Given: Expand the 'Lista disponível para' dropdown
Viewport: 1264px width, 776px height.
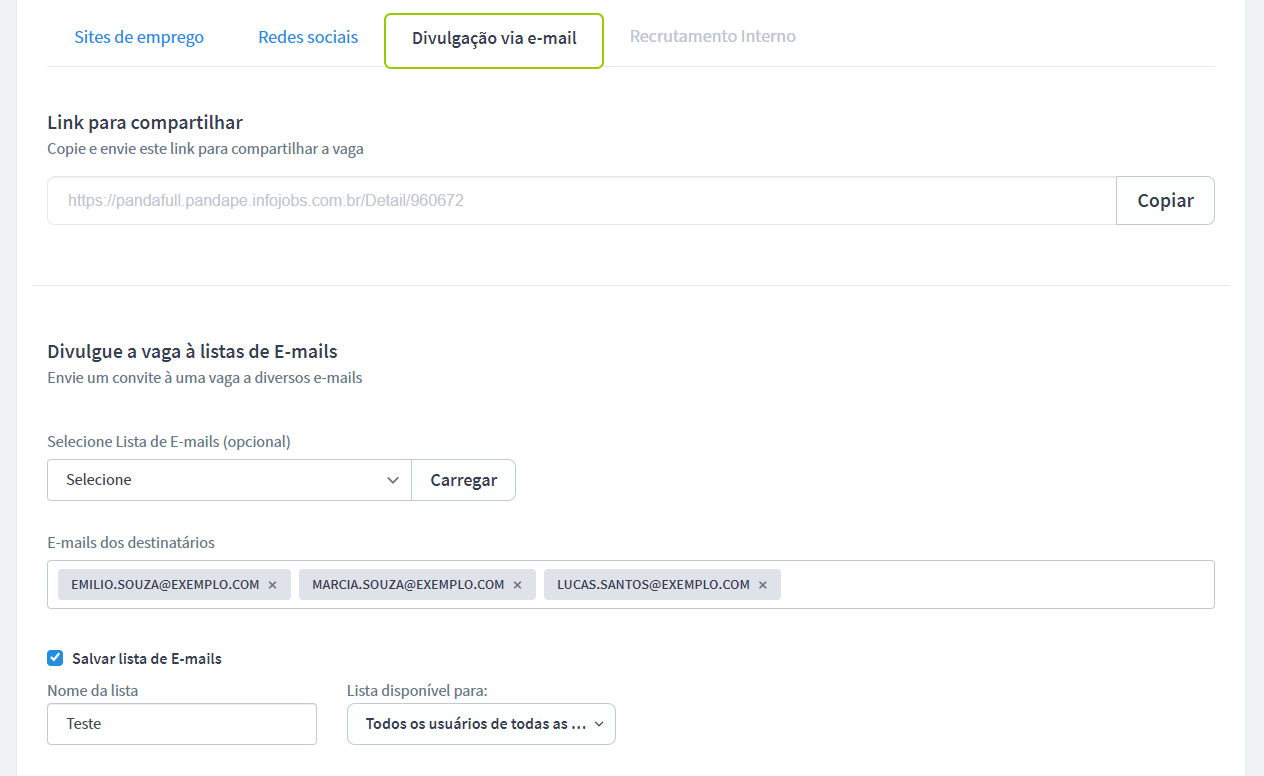Looking at the screenshot, I should click(481, 724).
